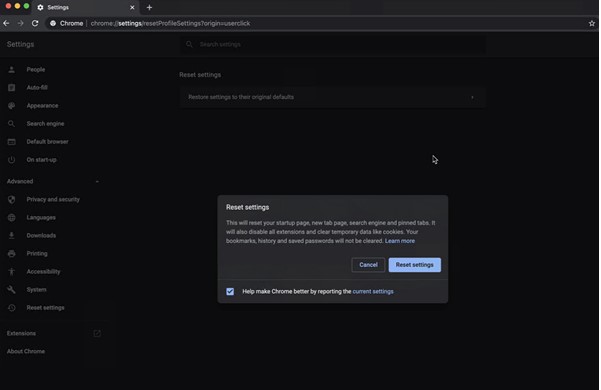Click the Chrome site info icon
This screenshot has width=601, height=390.
[53, 23]
